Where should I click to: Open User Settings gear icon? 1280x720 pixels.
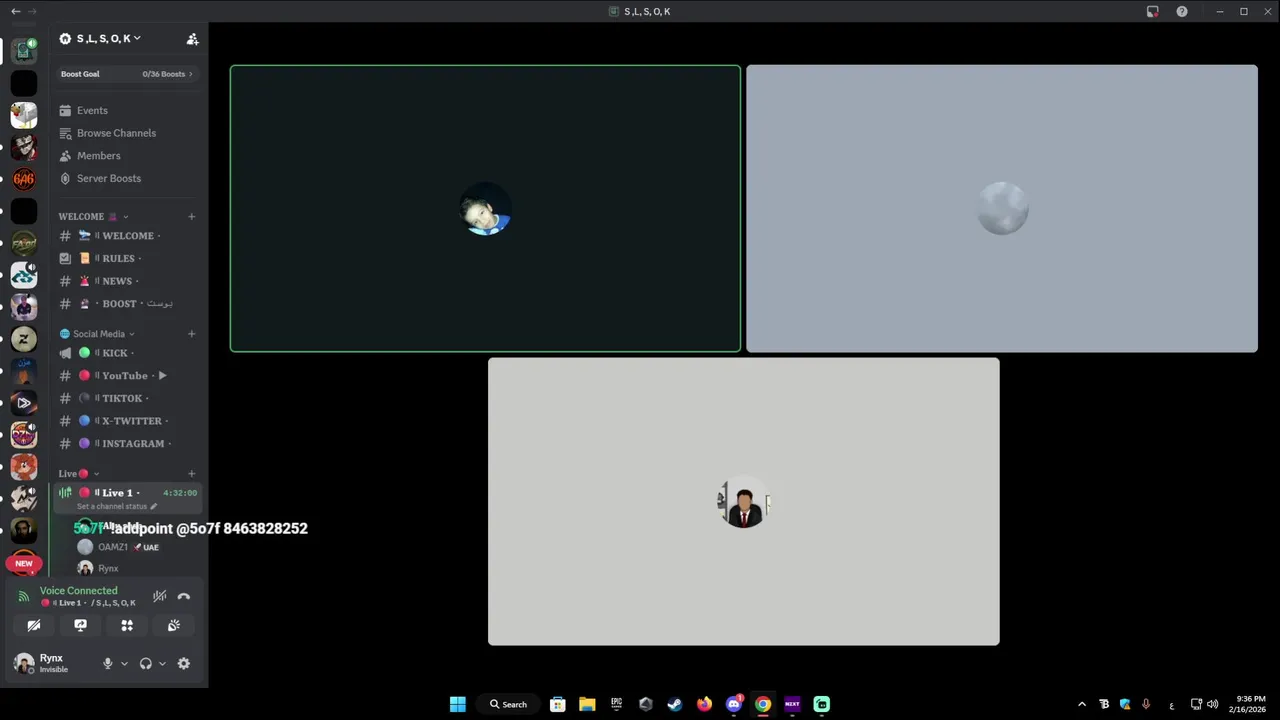[x=183, y=663]
